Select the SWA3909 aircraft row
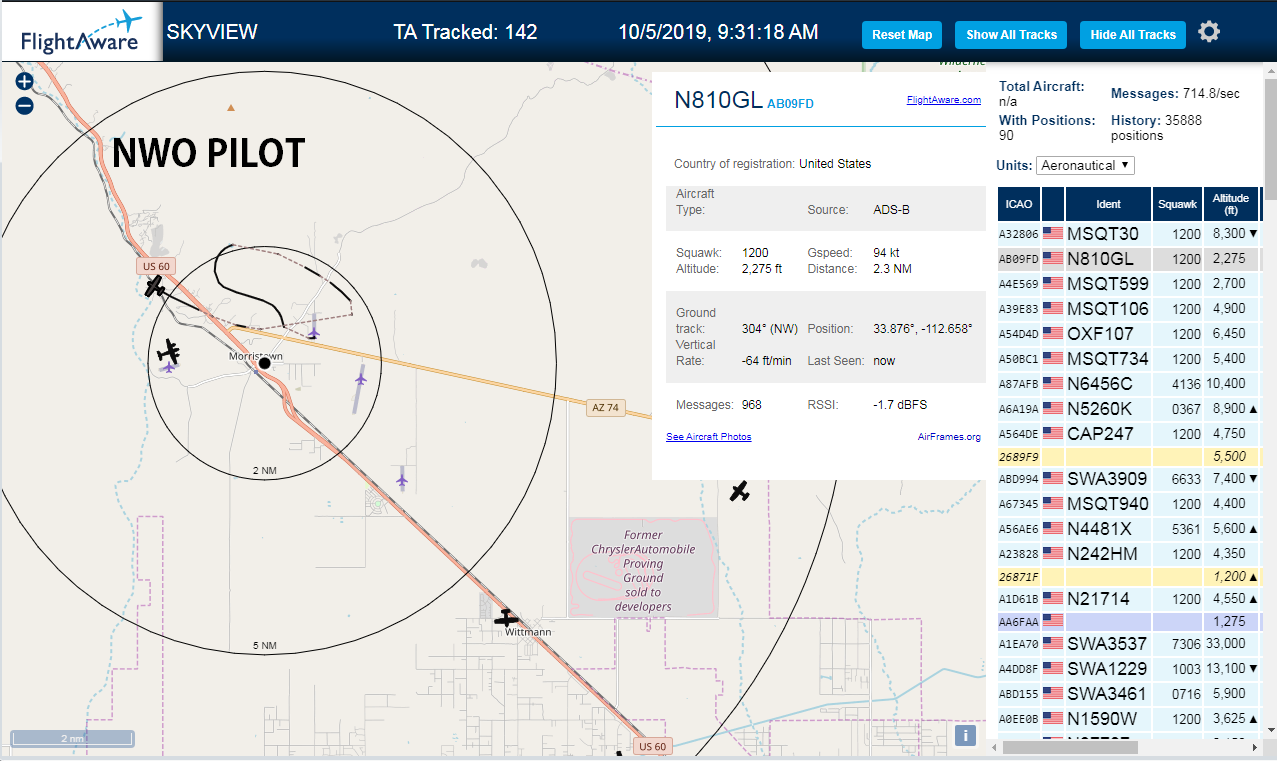The width and height of the screenshot is (1277, 761). [x=1129, y=478]
